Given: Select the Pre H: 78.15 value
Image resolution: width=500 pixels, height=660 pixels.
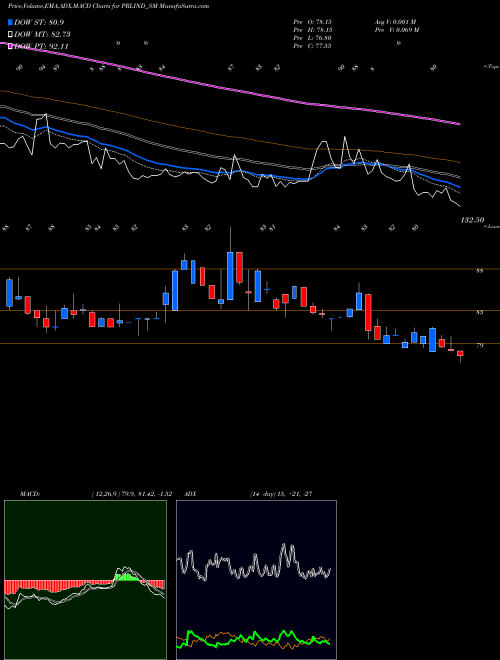Looking at the screenshot, I should (x=312, y=30).
